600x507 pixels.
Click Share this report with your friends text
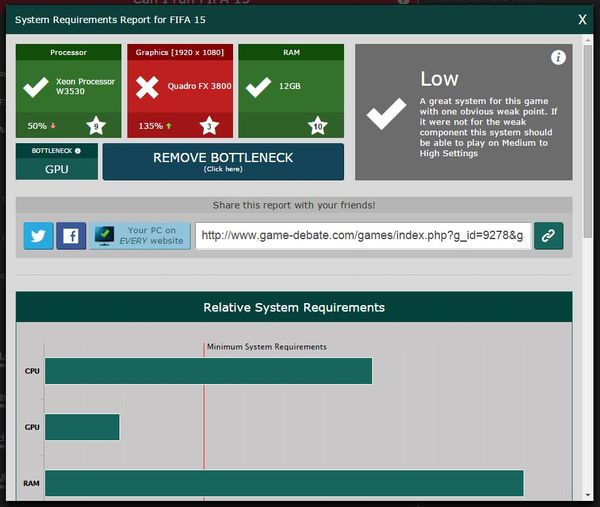294,205
